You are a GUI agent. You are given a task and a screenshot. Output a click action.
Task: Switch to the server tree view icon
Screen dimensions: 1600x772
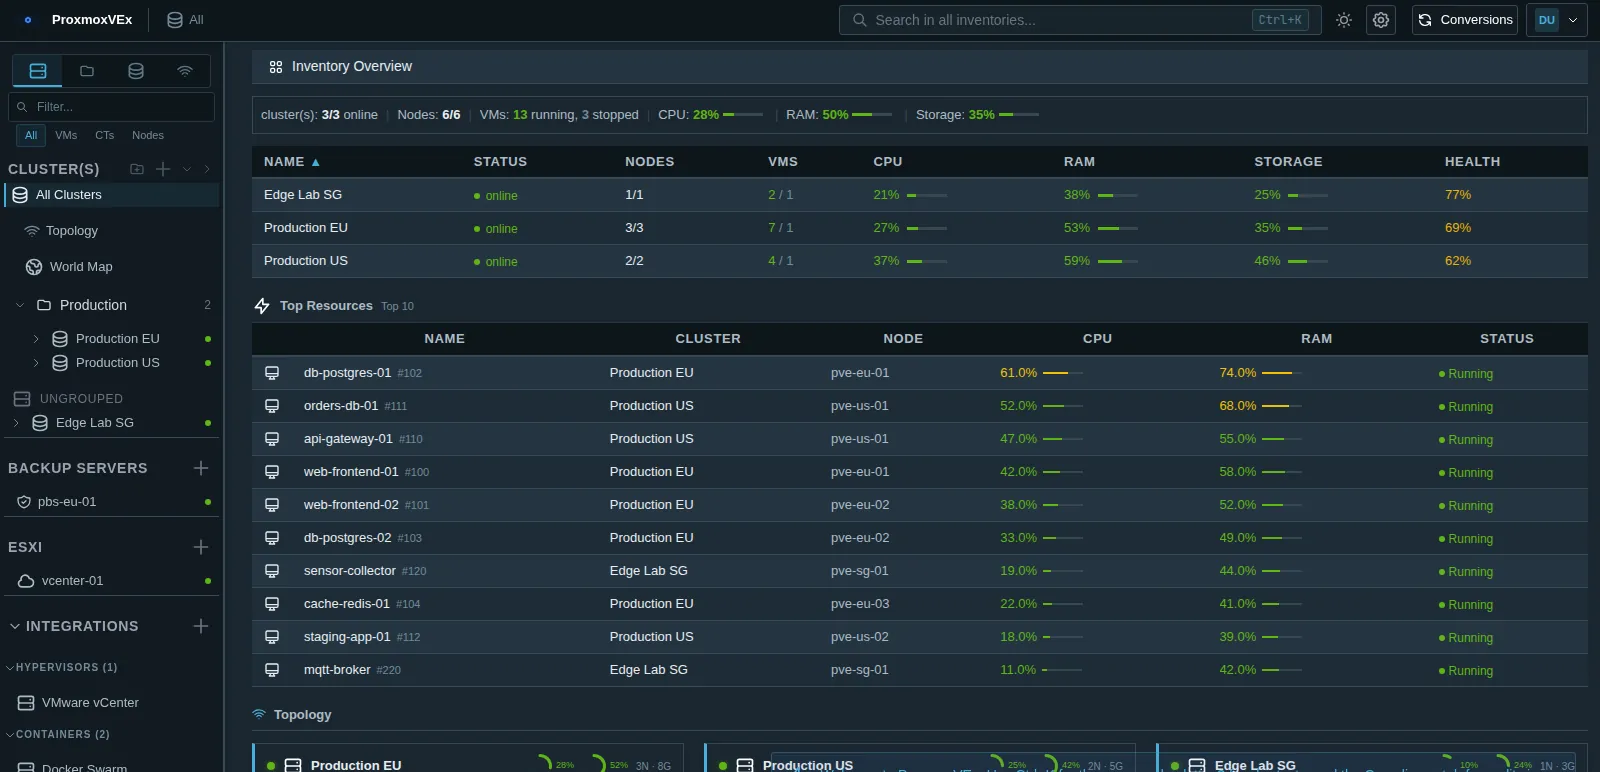coord(38,71)
